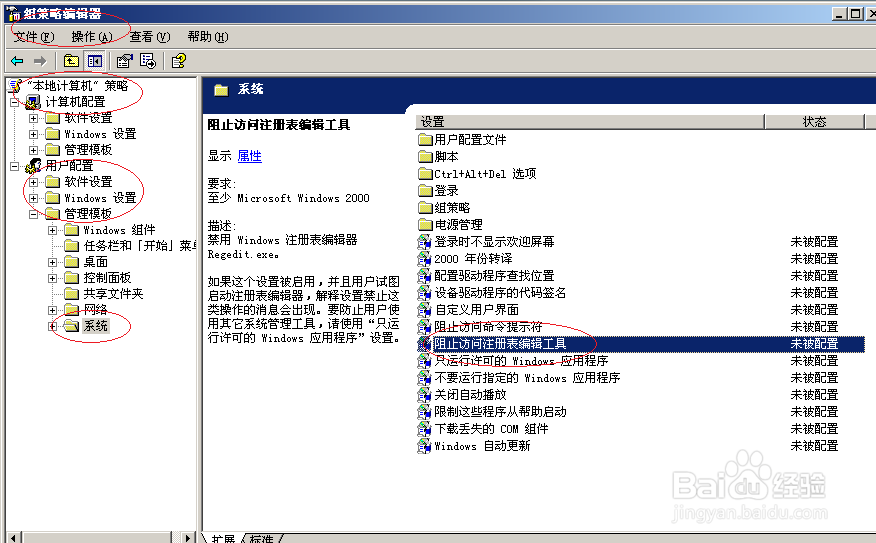This screenshot has height=543, width=876.
Task: Select '本地计算机' 策略 root node
Action: tap(78, 86)
